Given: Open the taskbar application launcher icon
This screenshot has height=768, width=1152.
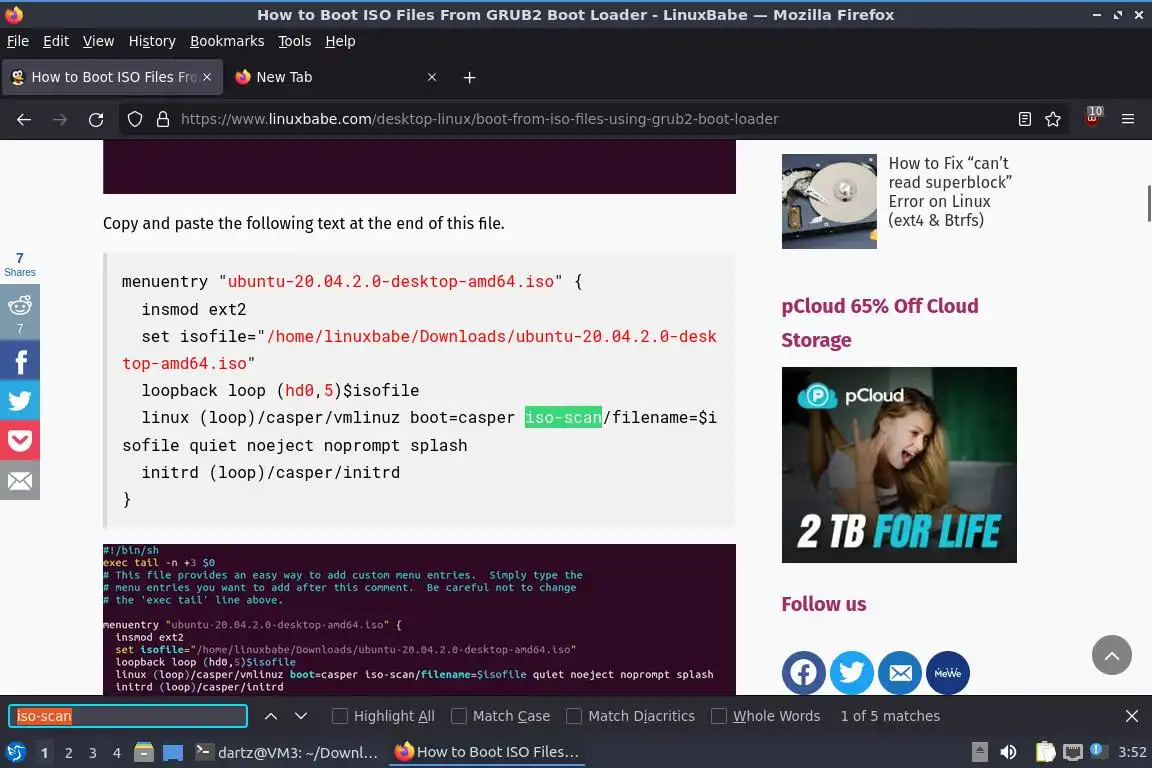Looking at the screenshot, I should (x=15, y=753).
